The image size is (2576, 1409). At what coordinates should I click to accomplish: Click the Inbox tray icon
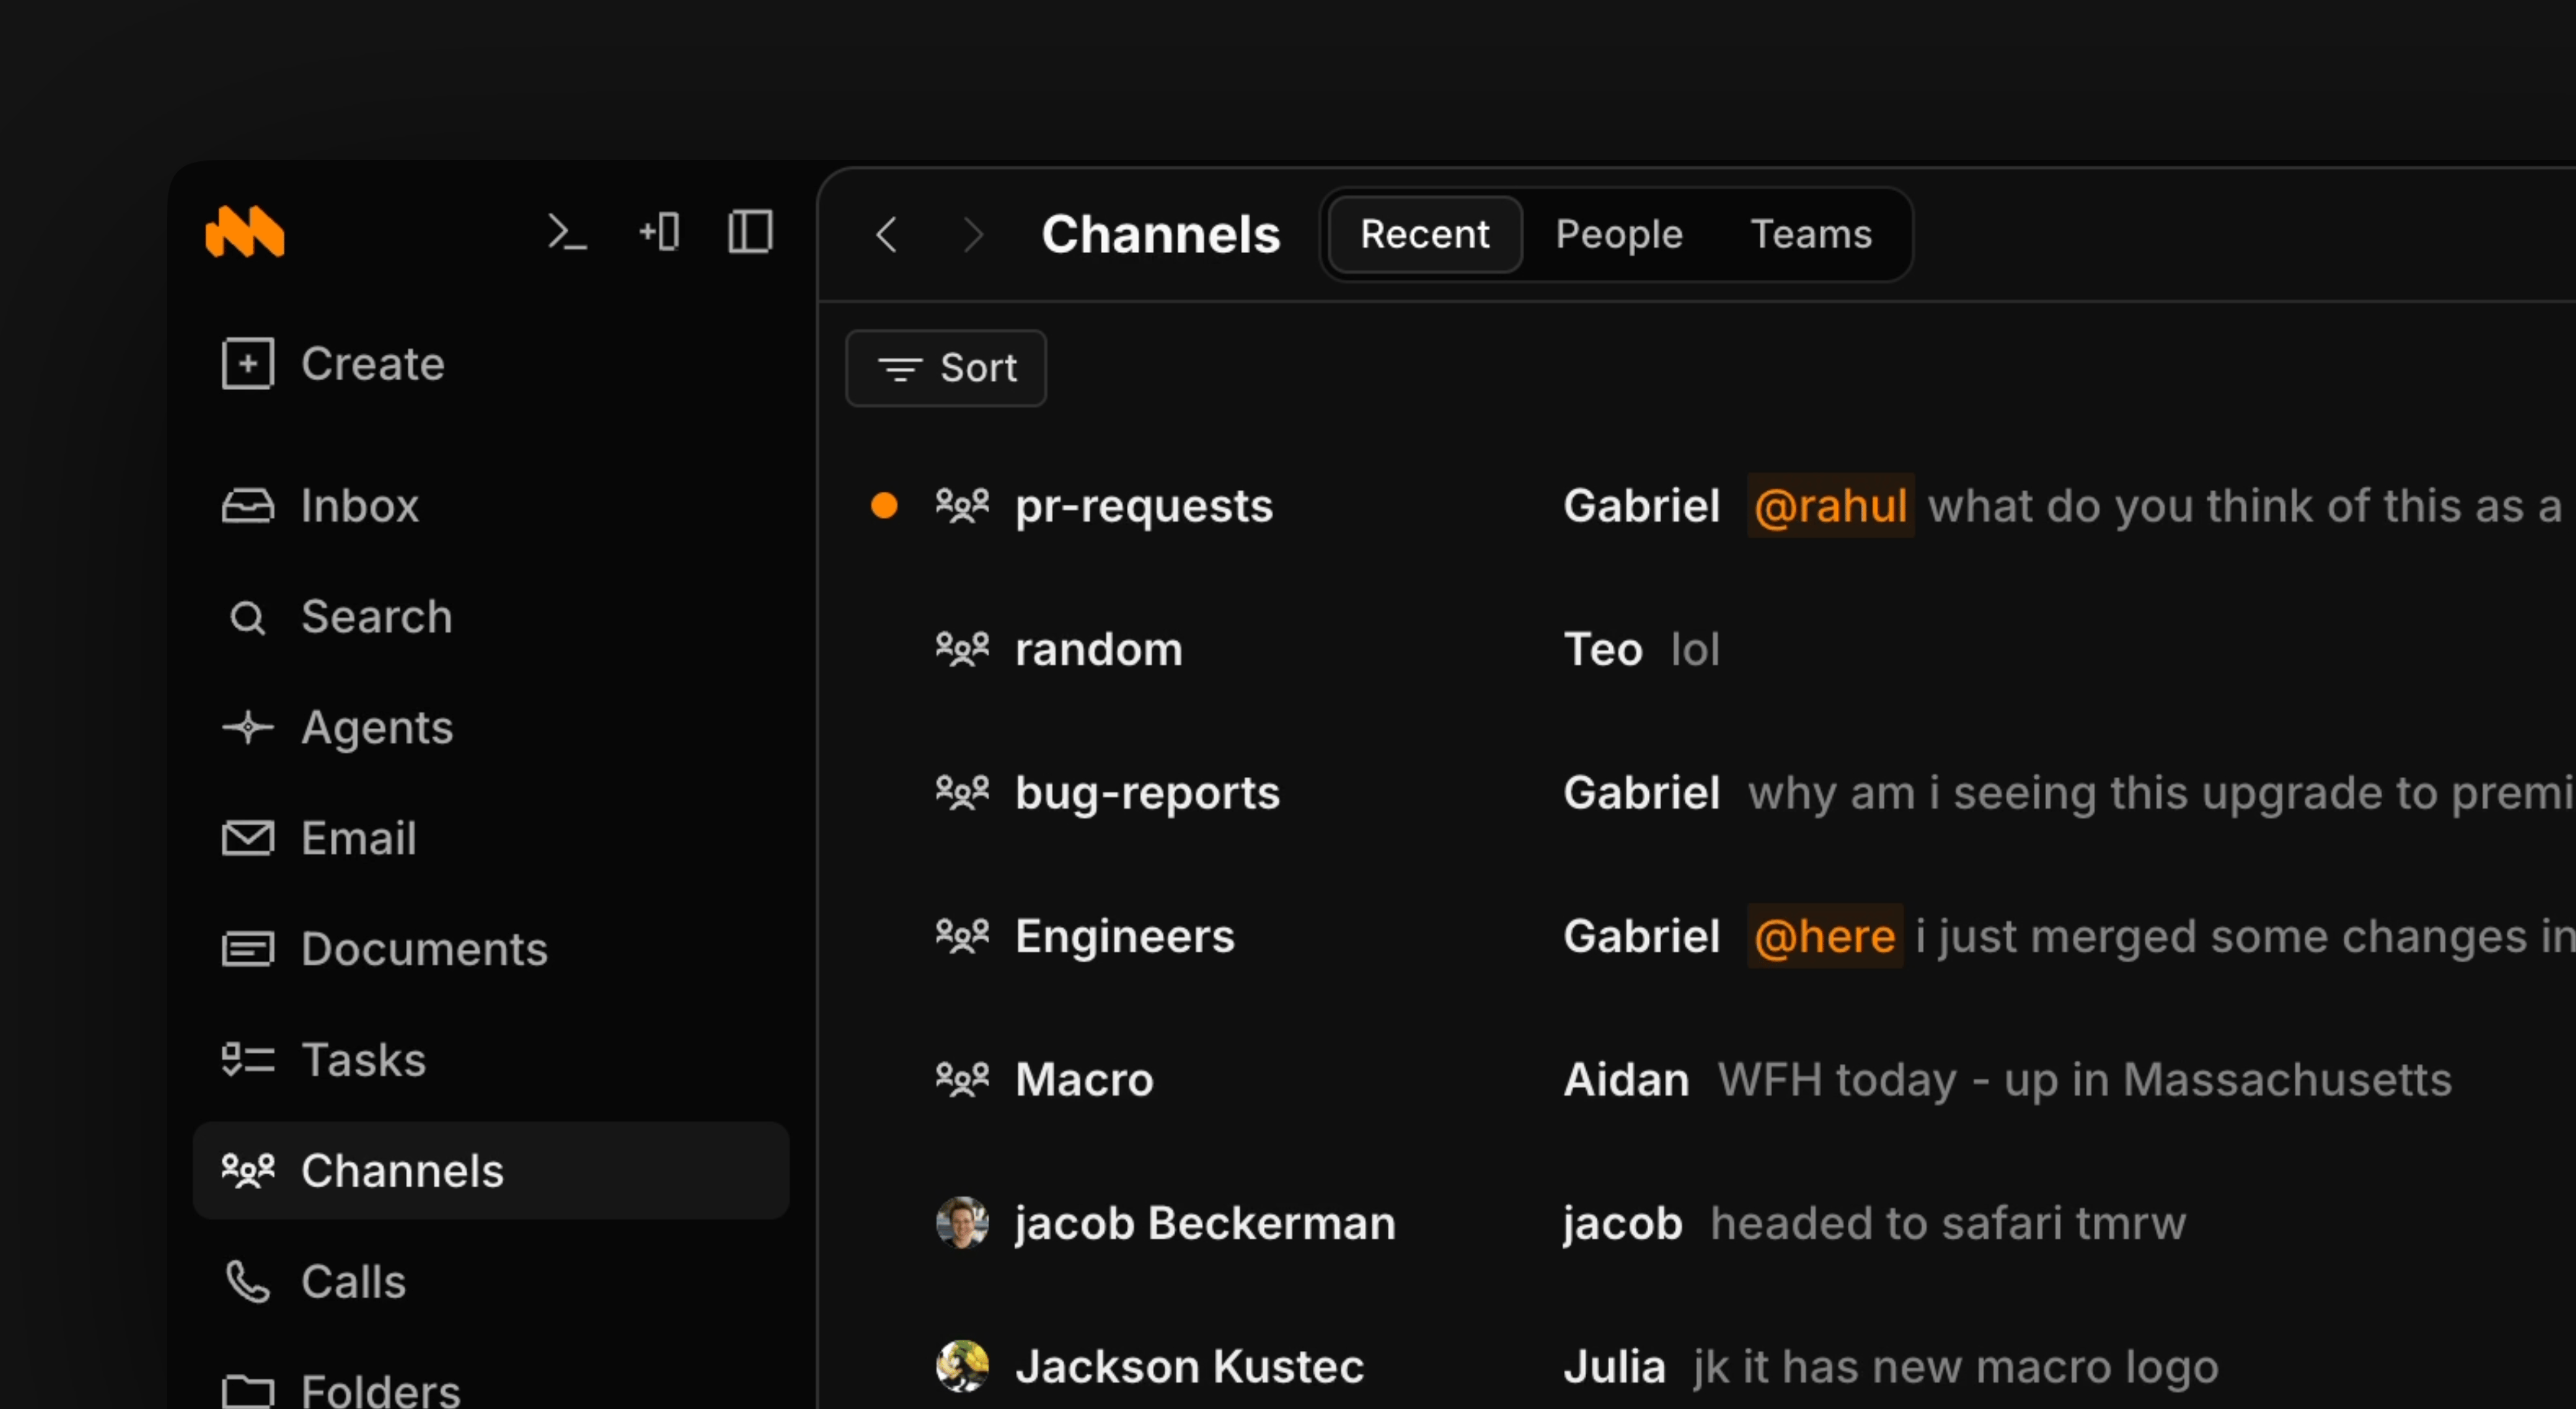[x=247, y=506]
